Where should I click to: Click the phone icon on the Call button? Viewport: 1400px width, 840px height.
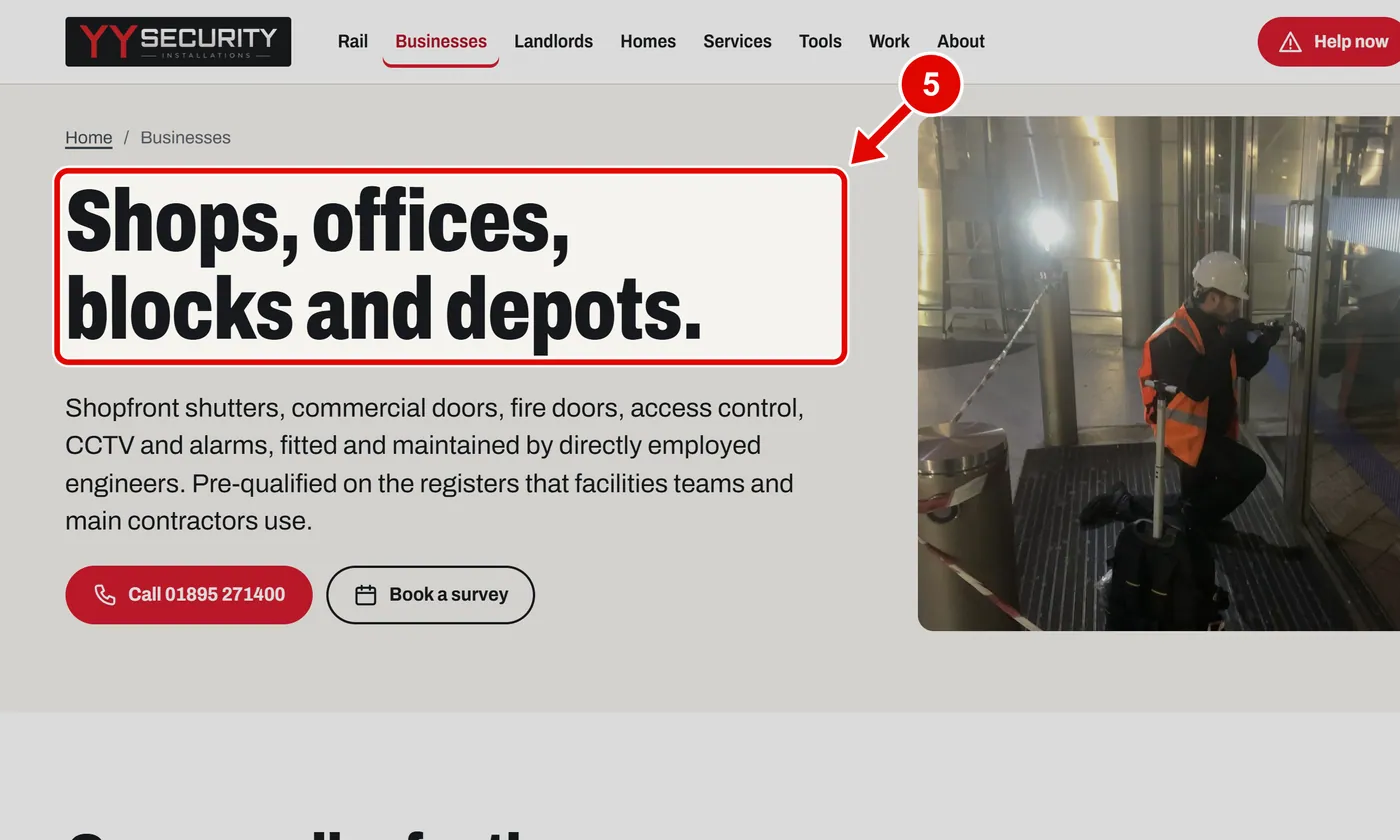[105, 595]
